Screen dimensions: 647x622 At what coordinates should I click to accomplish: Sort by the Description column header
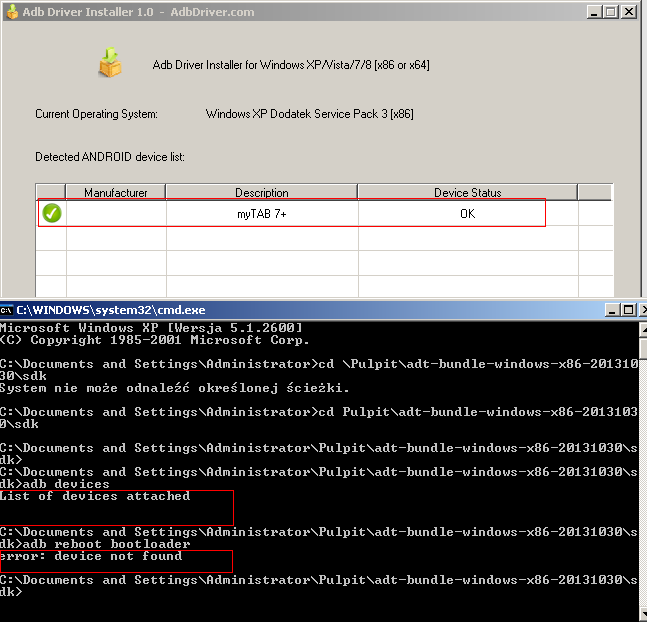point(261,193)
